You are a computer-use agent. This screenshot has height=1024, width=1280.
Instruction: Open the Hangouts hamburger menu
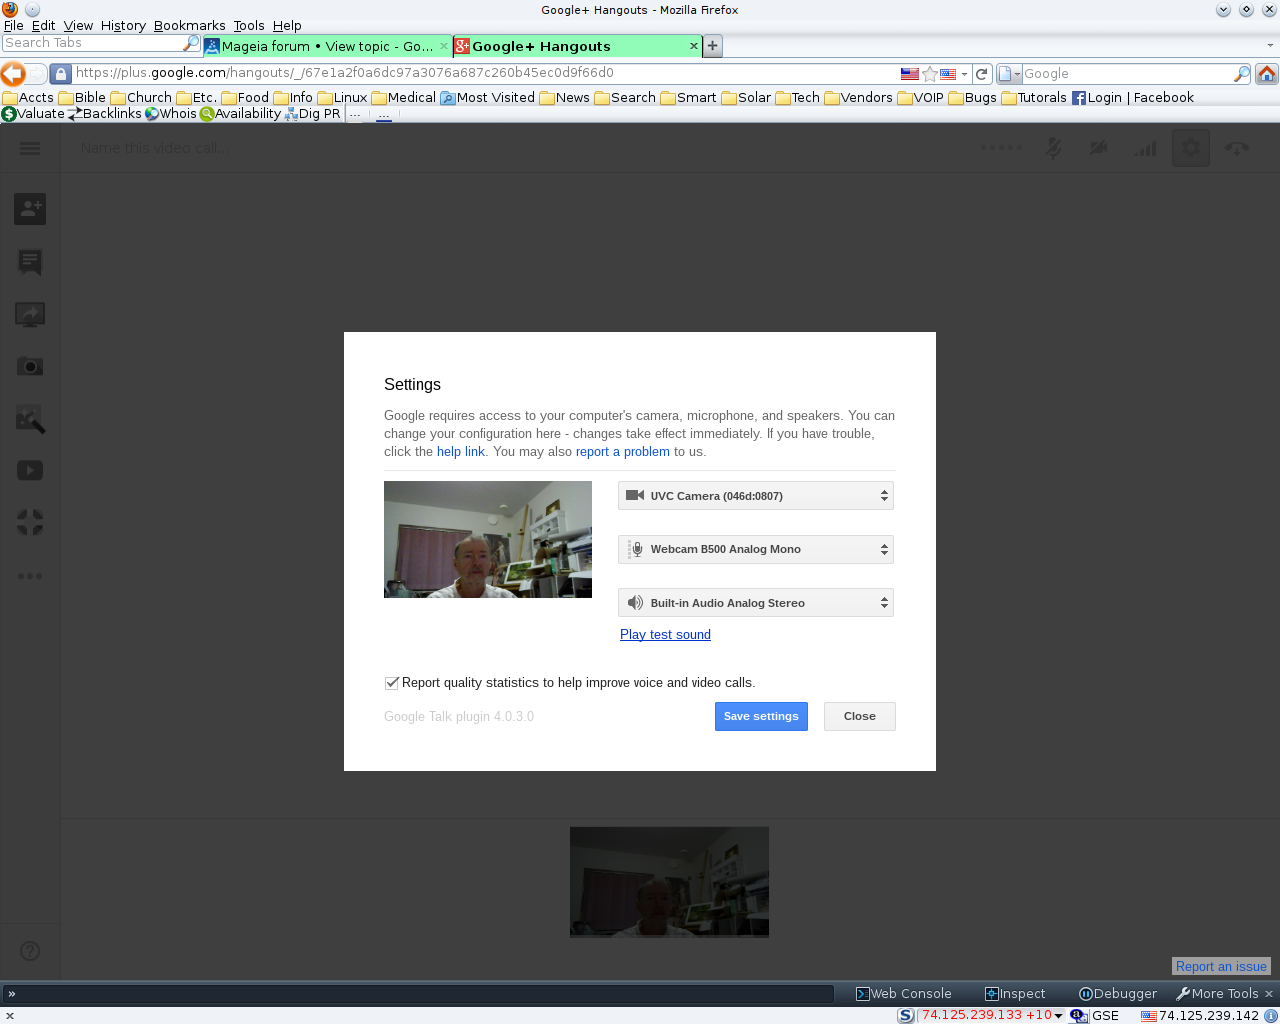tap(30, 148)
